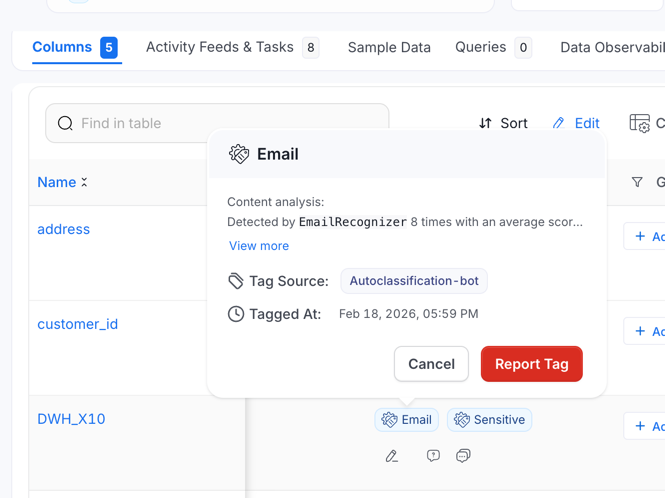This screenshot has height=498, width=665.
Task: Click the Queries count badge 0
Action: [523, 47]
